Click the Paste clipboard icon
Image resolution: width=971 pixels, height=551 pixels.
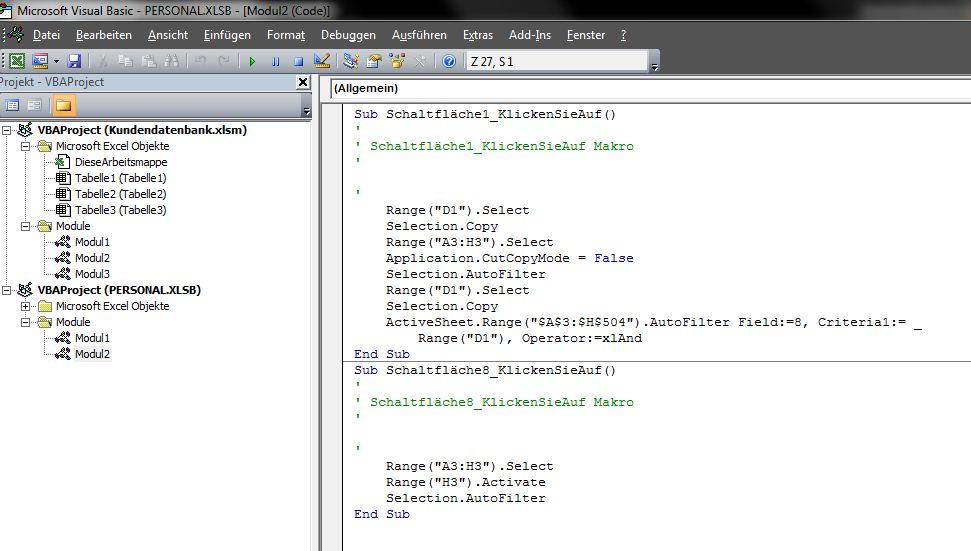coord(149,61)
